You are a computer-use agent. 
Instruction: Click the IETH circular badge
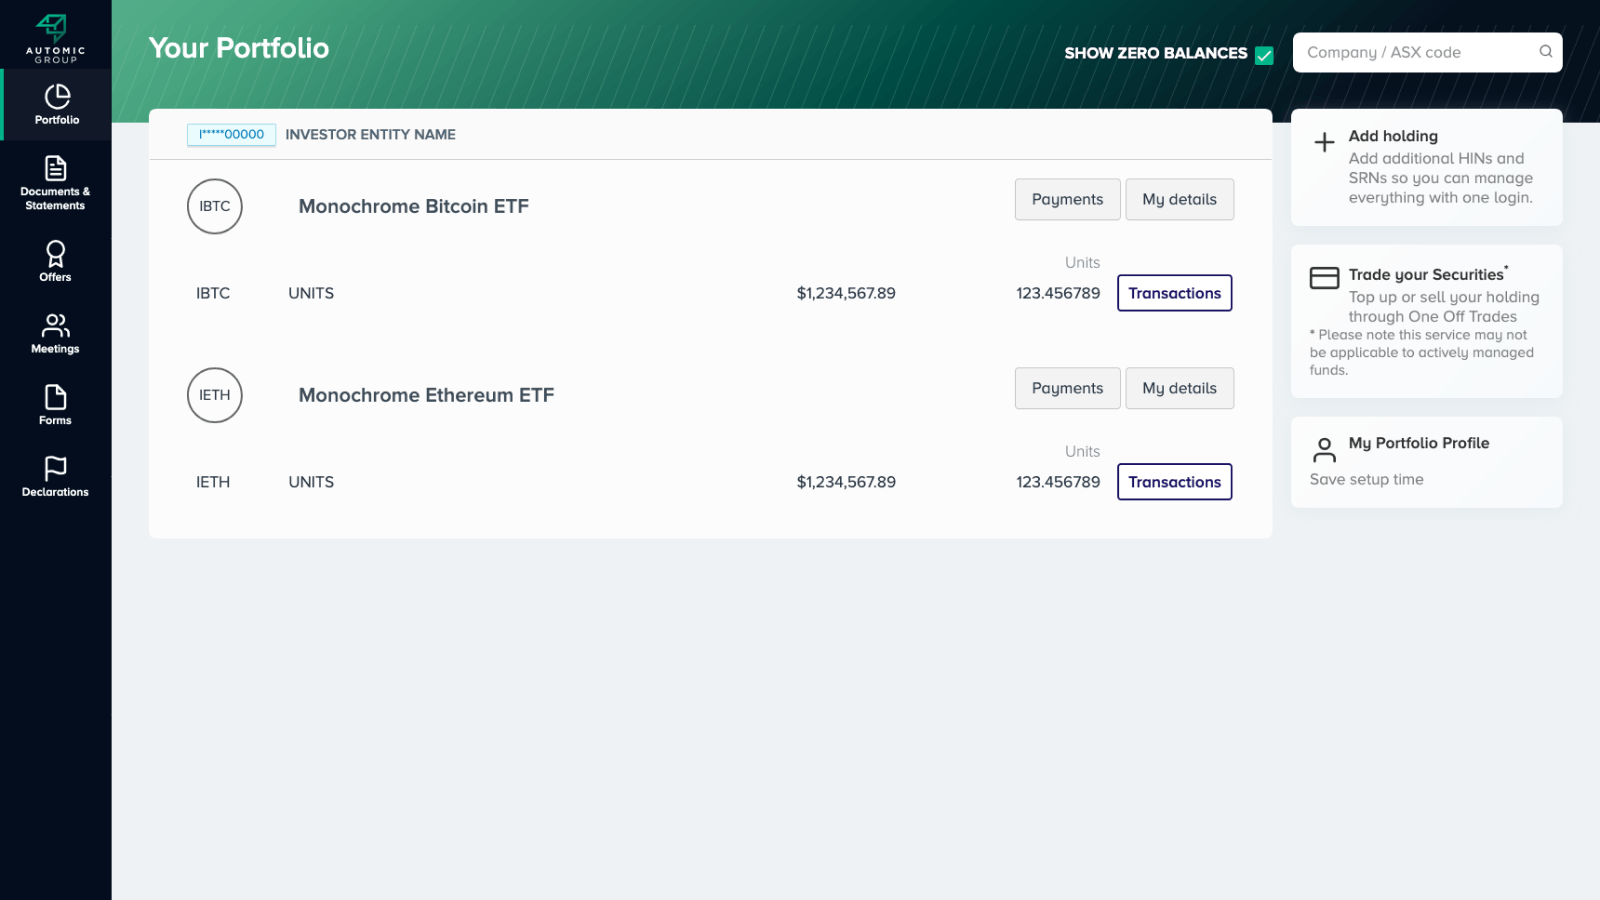tap(215, 395)
